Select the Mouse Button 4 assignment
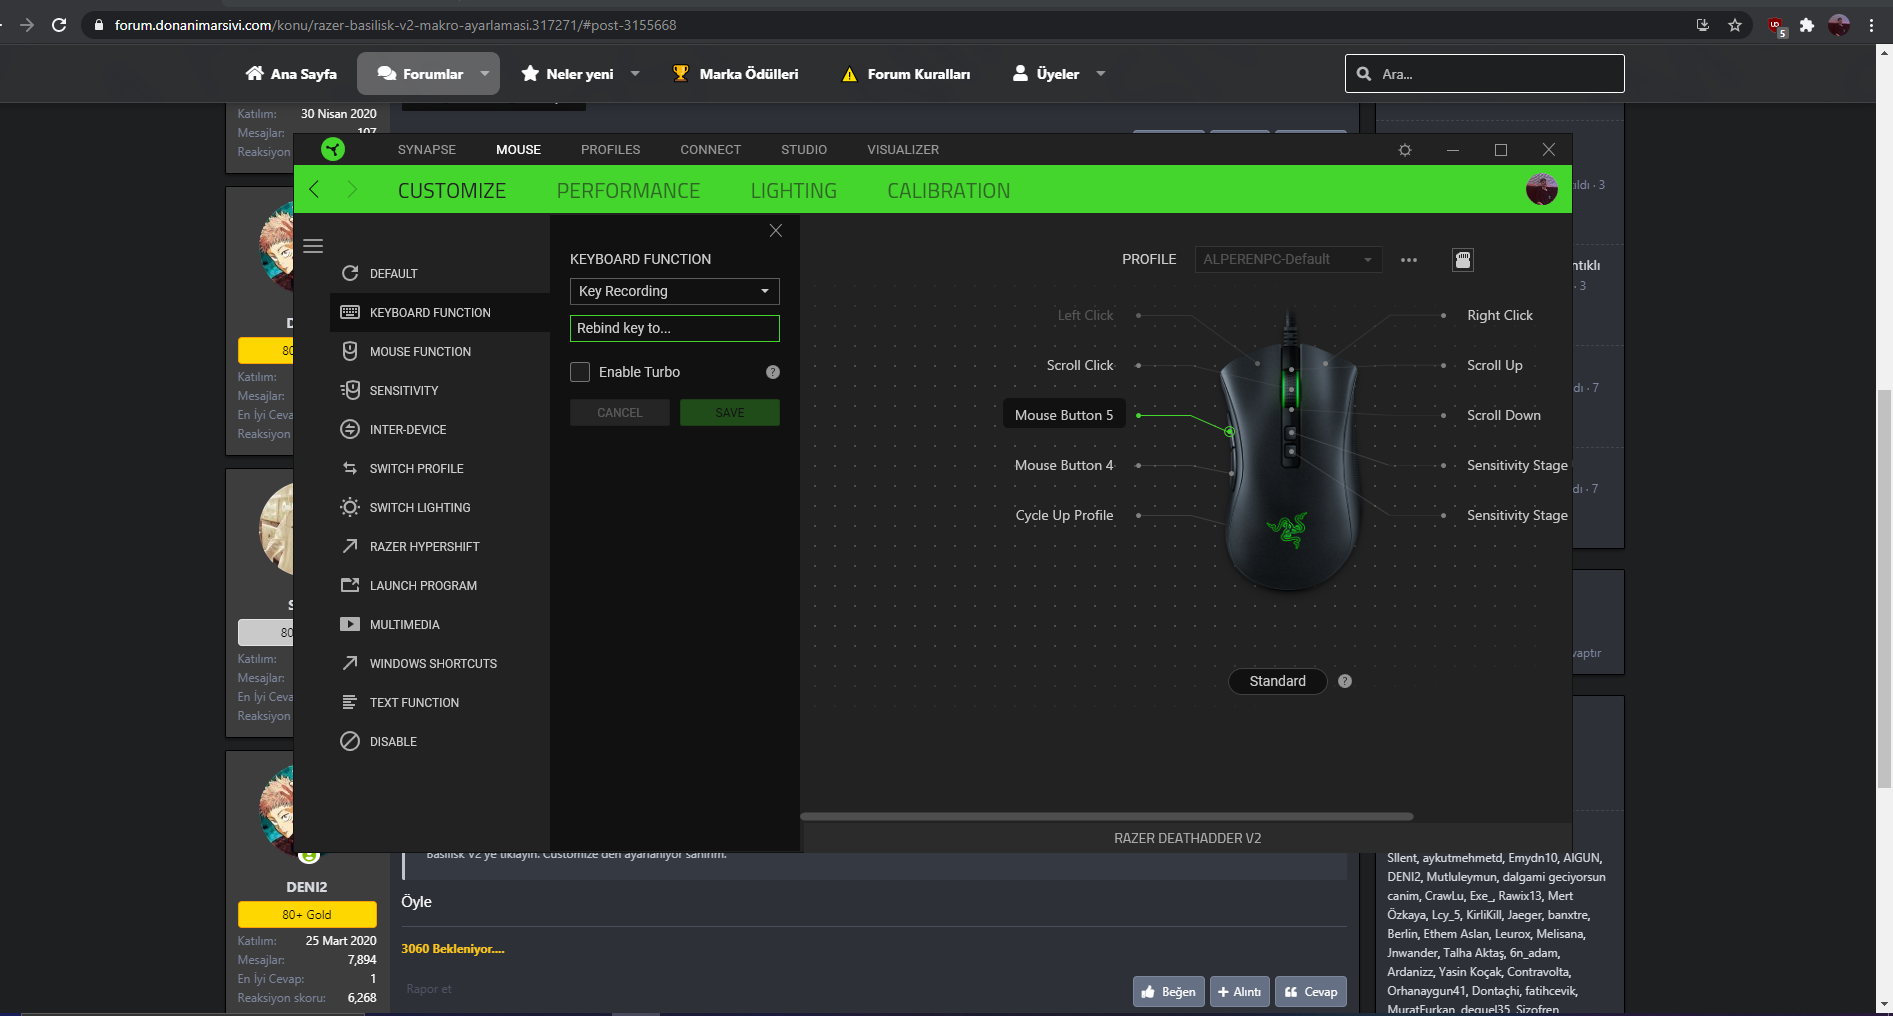The width and height of the screenshot is (1893, 1016). point(1064,465)
